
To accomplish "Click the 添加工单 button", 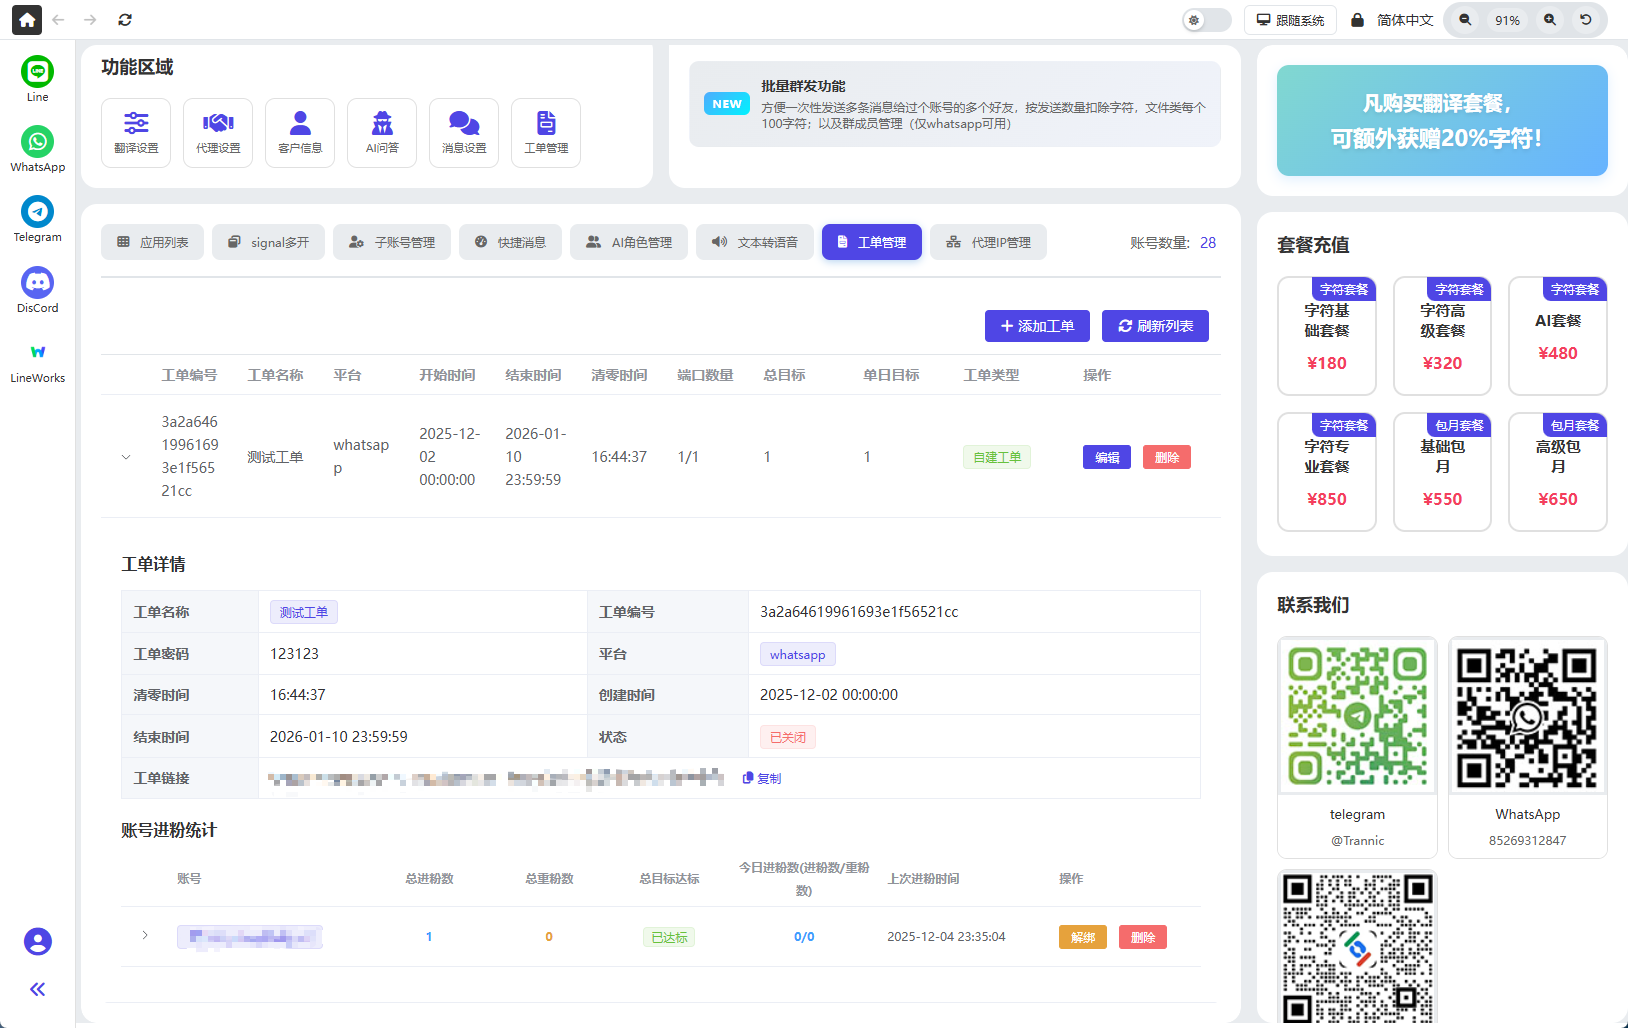I will point(1037,326).
